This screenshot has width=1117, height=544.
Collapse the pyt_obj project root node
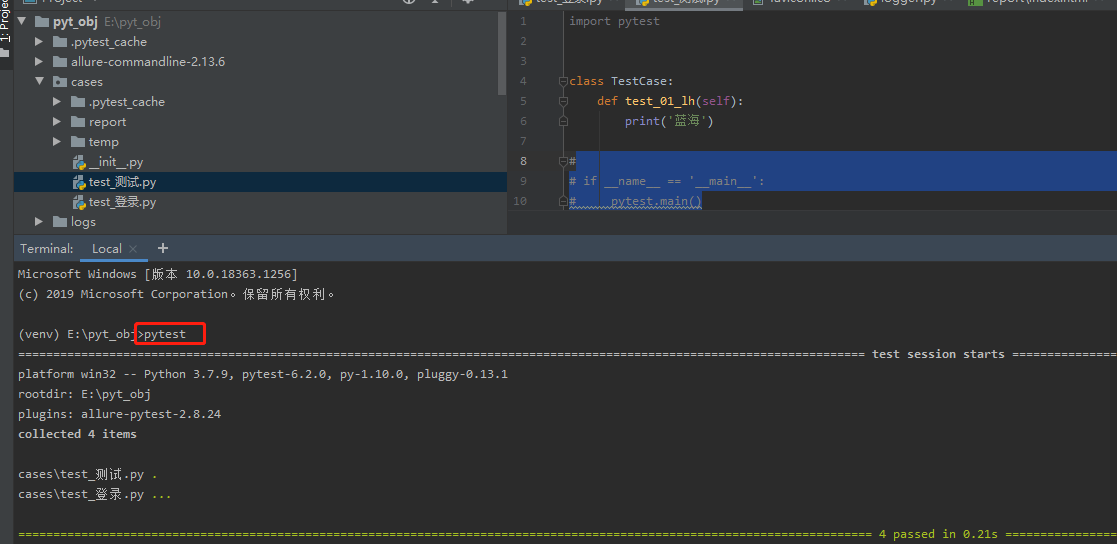(x=21, y=21)
